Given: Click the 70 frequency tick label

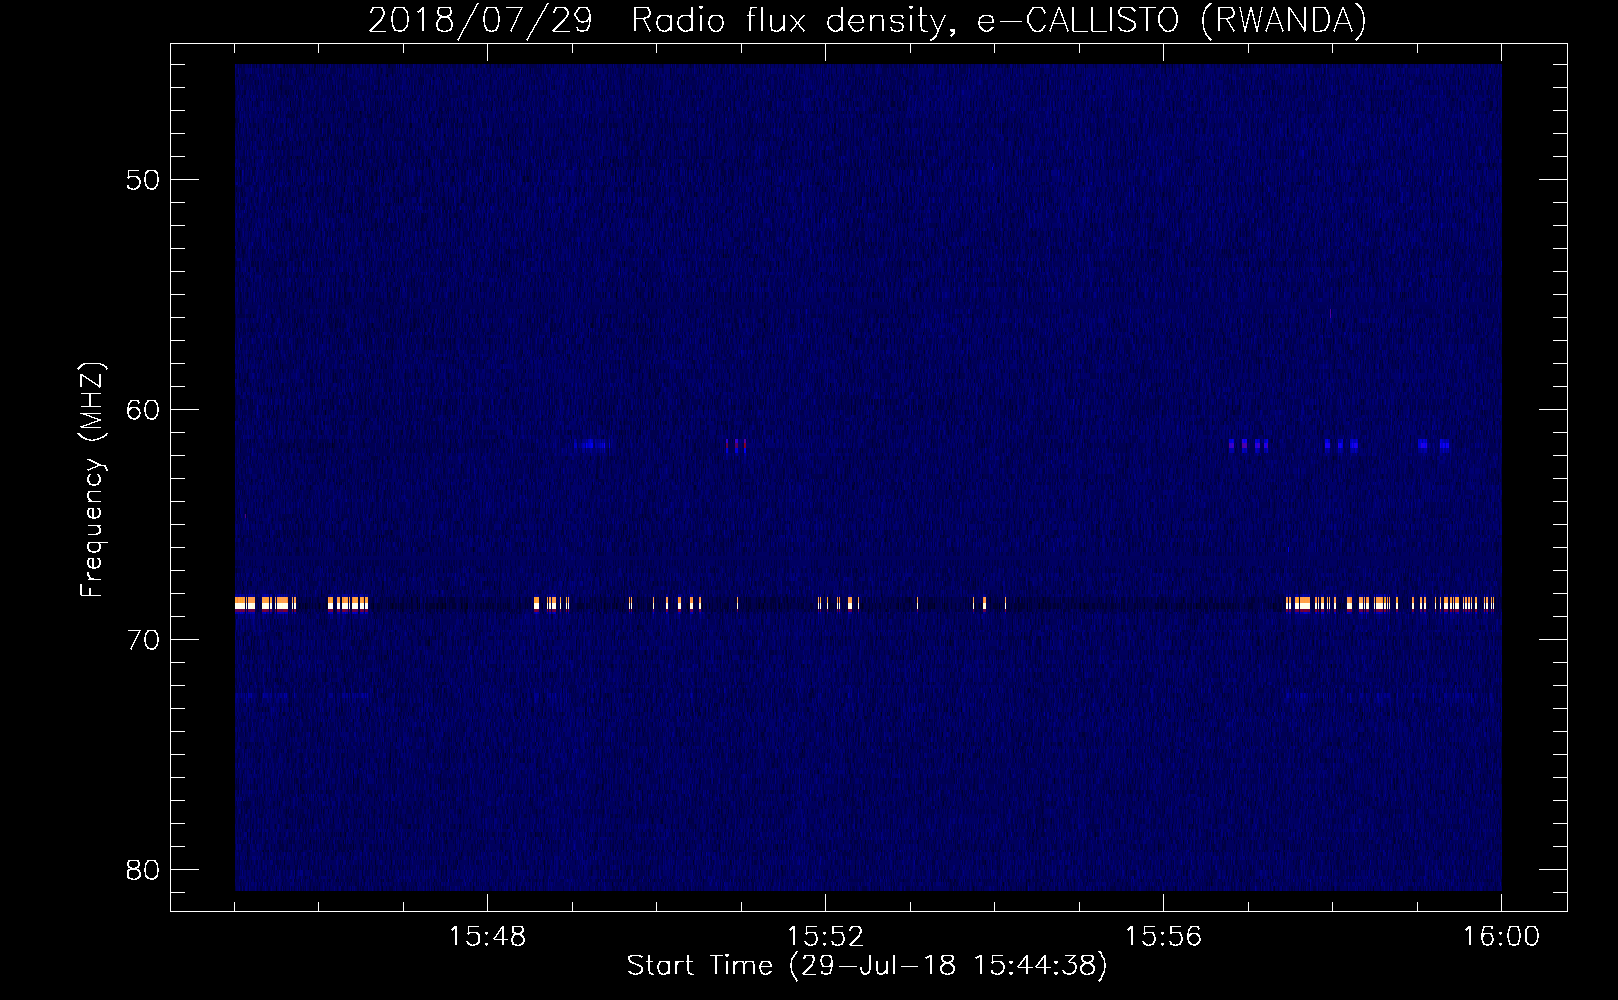Looking at the screenshot, I should click(x=143, y=640).
